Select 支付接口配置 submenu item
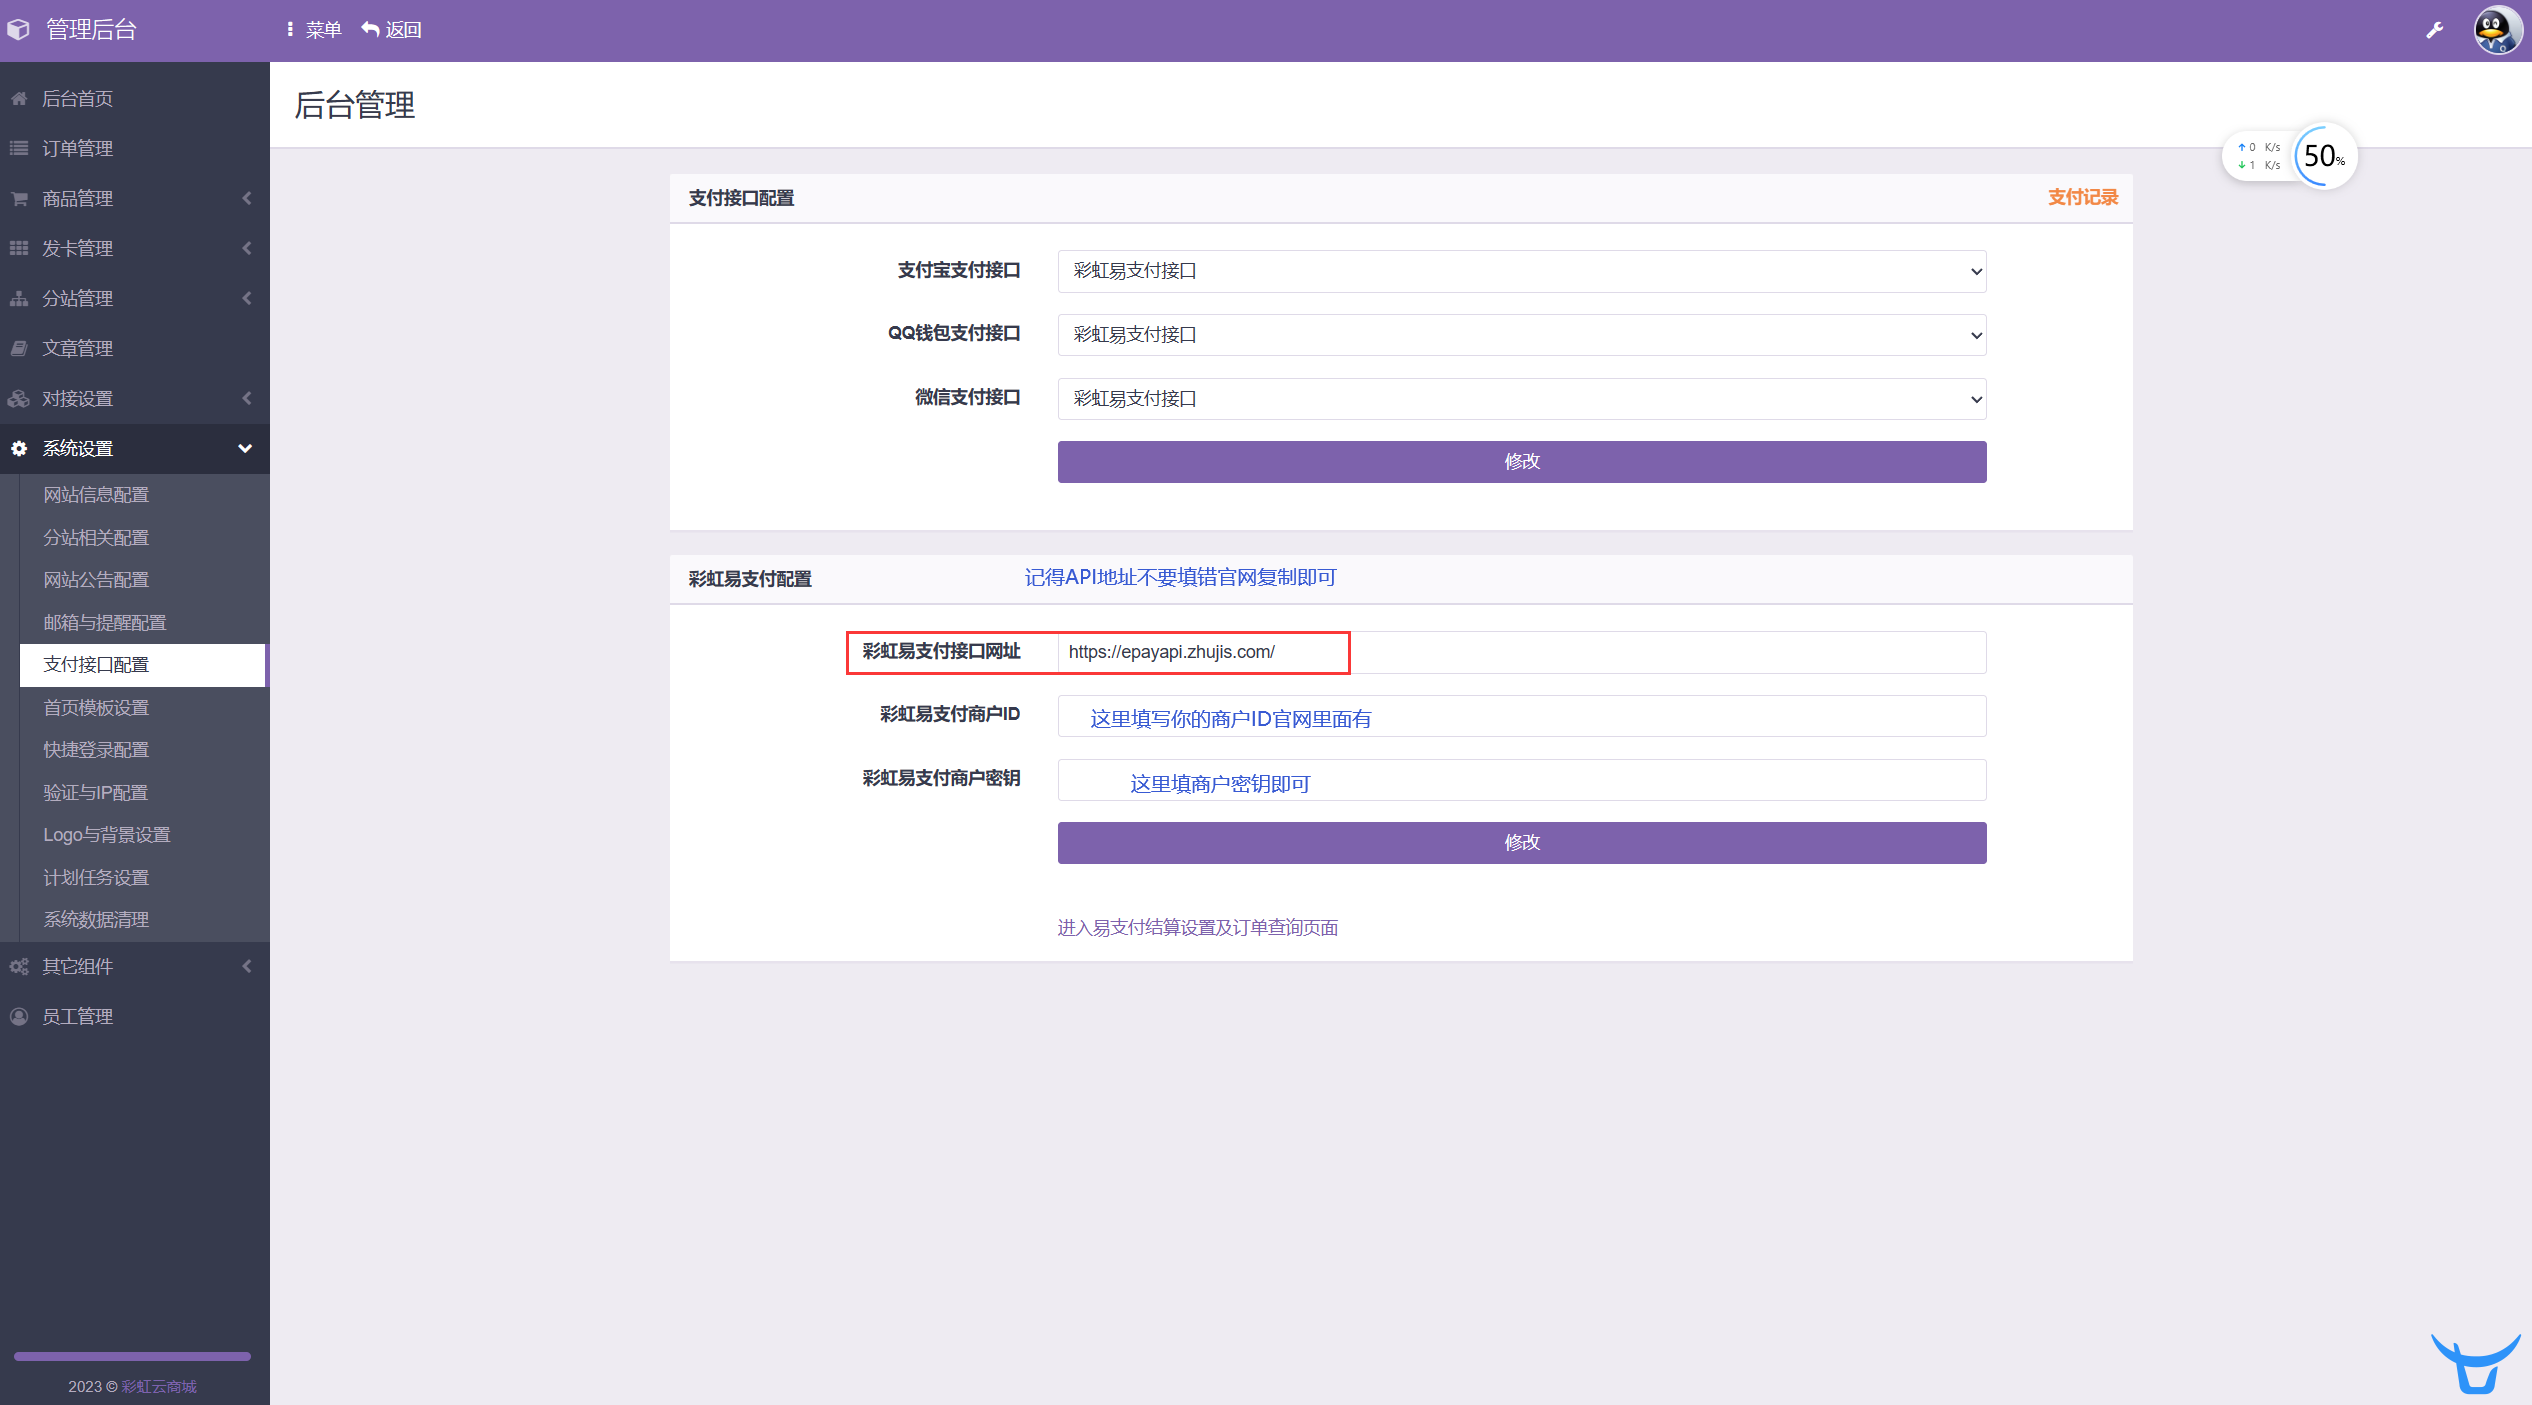 (x=143, y=665)
